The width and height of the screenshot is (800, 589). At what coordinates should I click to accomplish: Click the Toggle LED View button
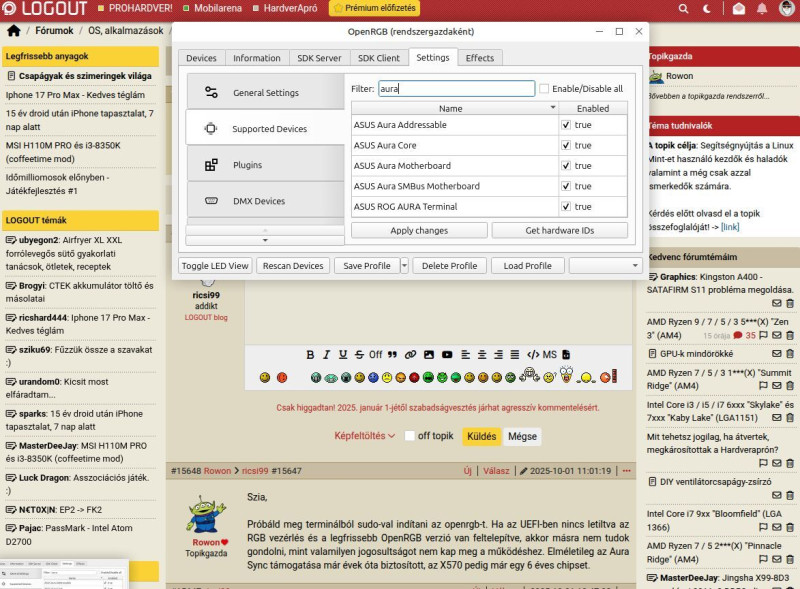pyautogui.click(x=215, y=265)
